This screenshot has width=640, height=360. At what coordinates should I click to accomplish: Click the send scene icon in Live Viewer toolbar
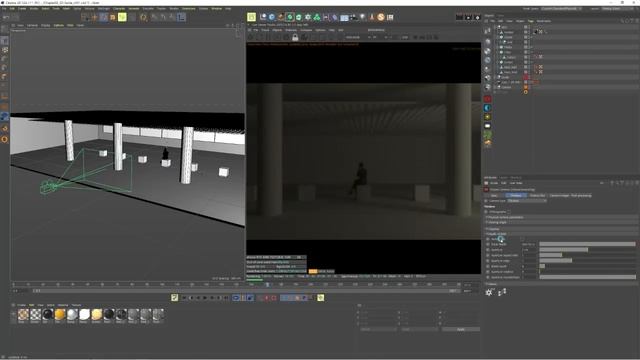pyautogui.click(x=251, y=37)
